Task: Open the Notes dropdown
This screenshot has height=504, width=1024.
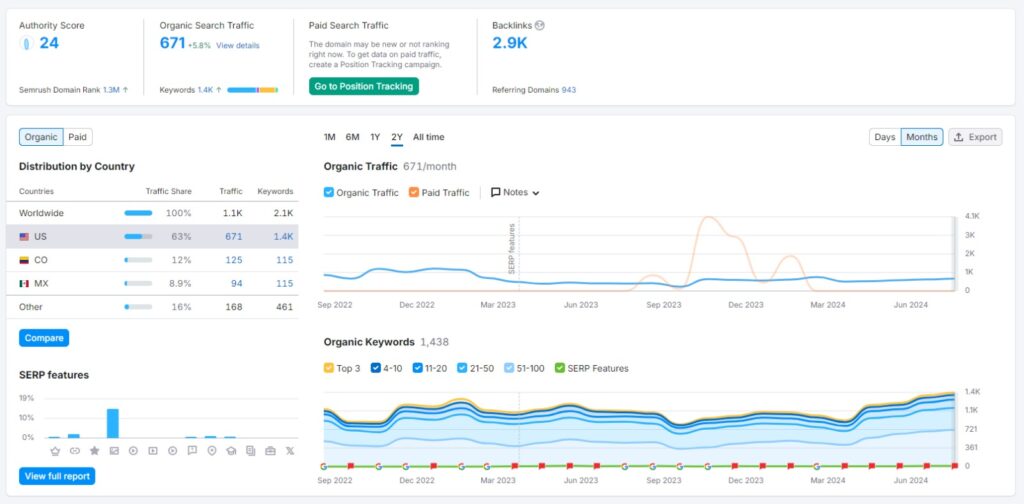Action: pos(515,193)
